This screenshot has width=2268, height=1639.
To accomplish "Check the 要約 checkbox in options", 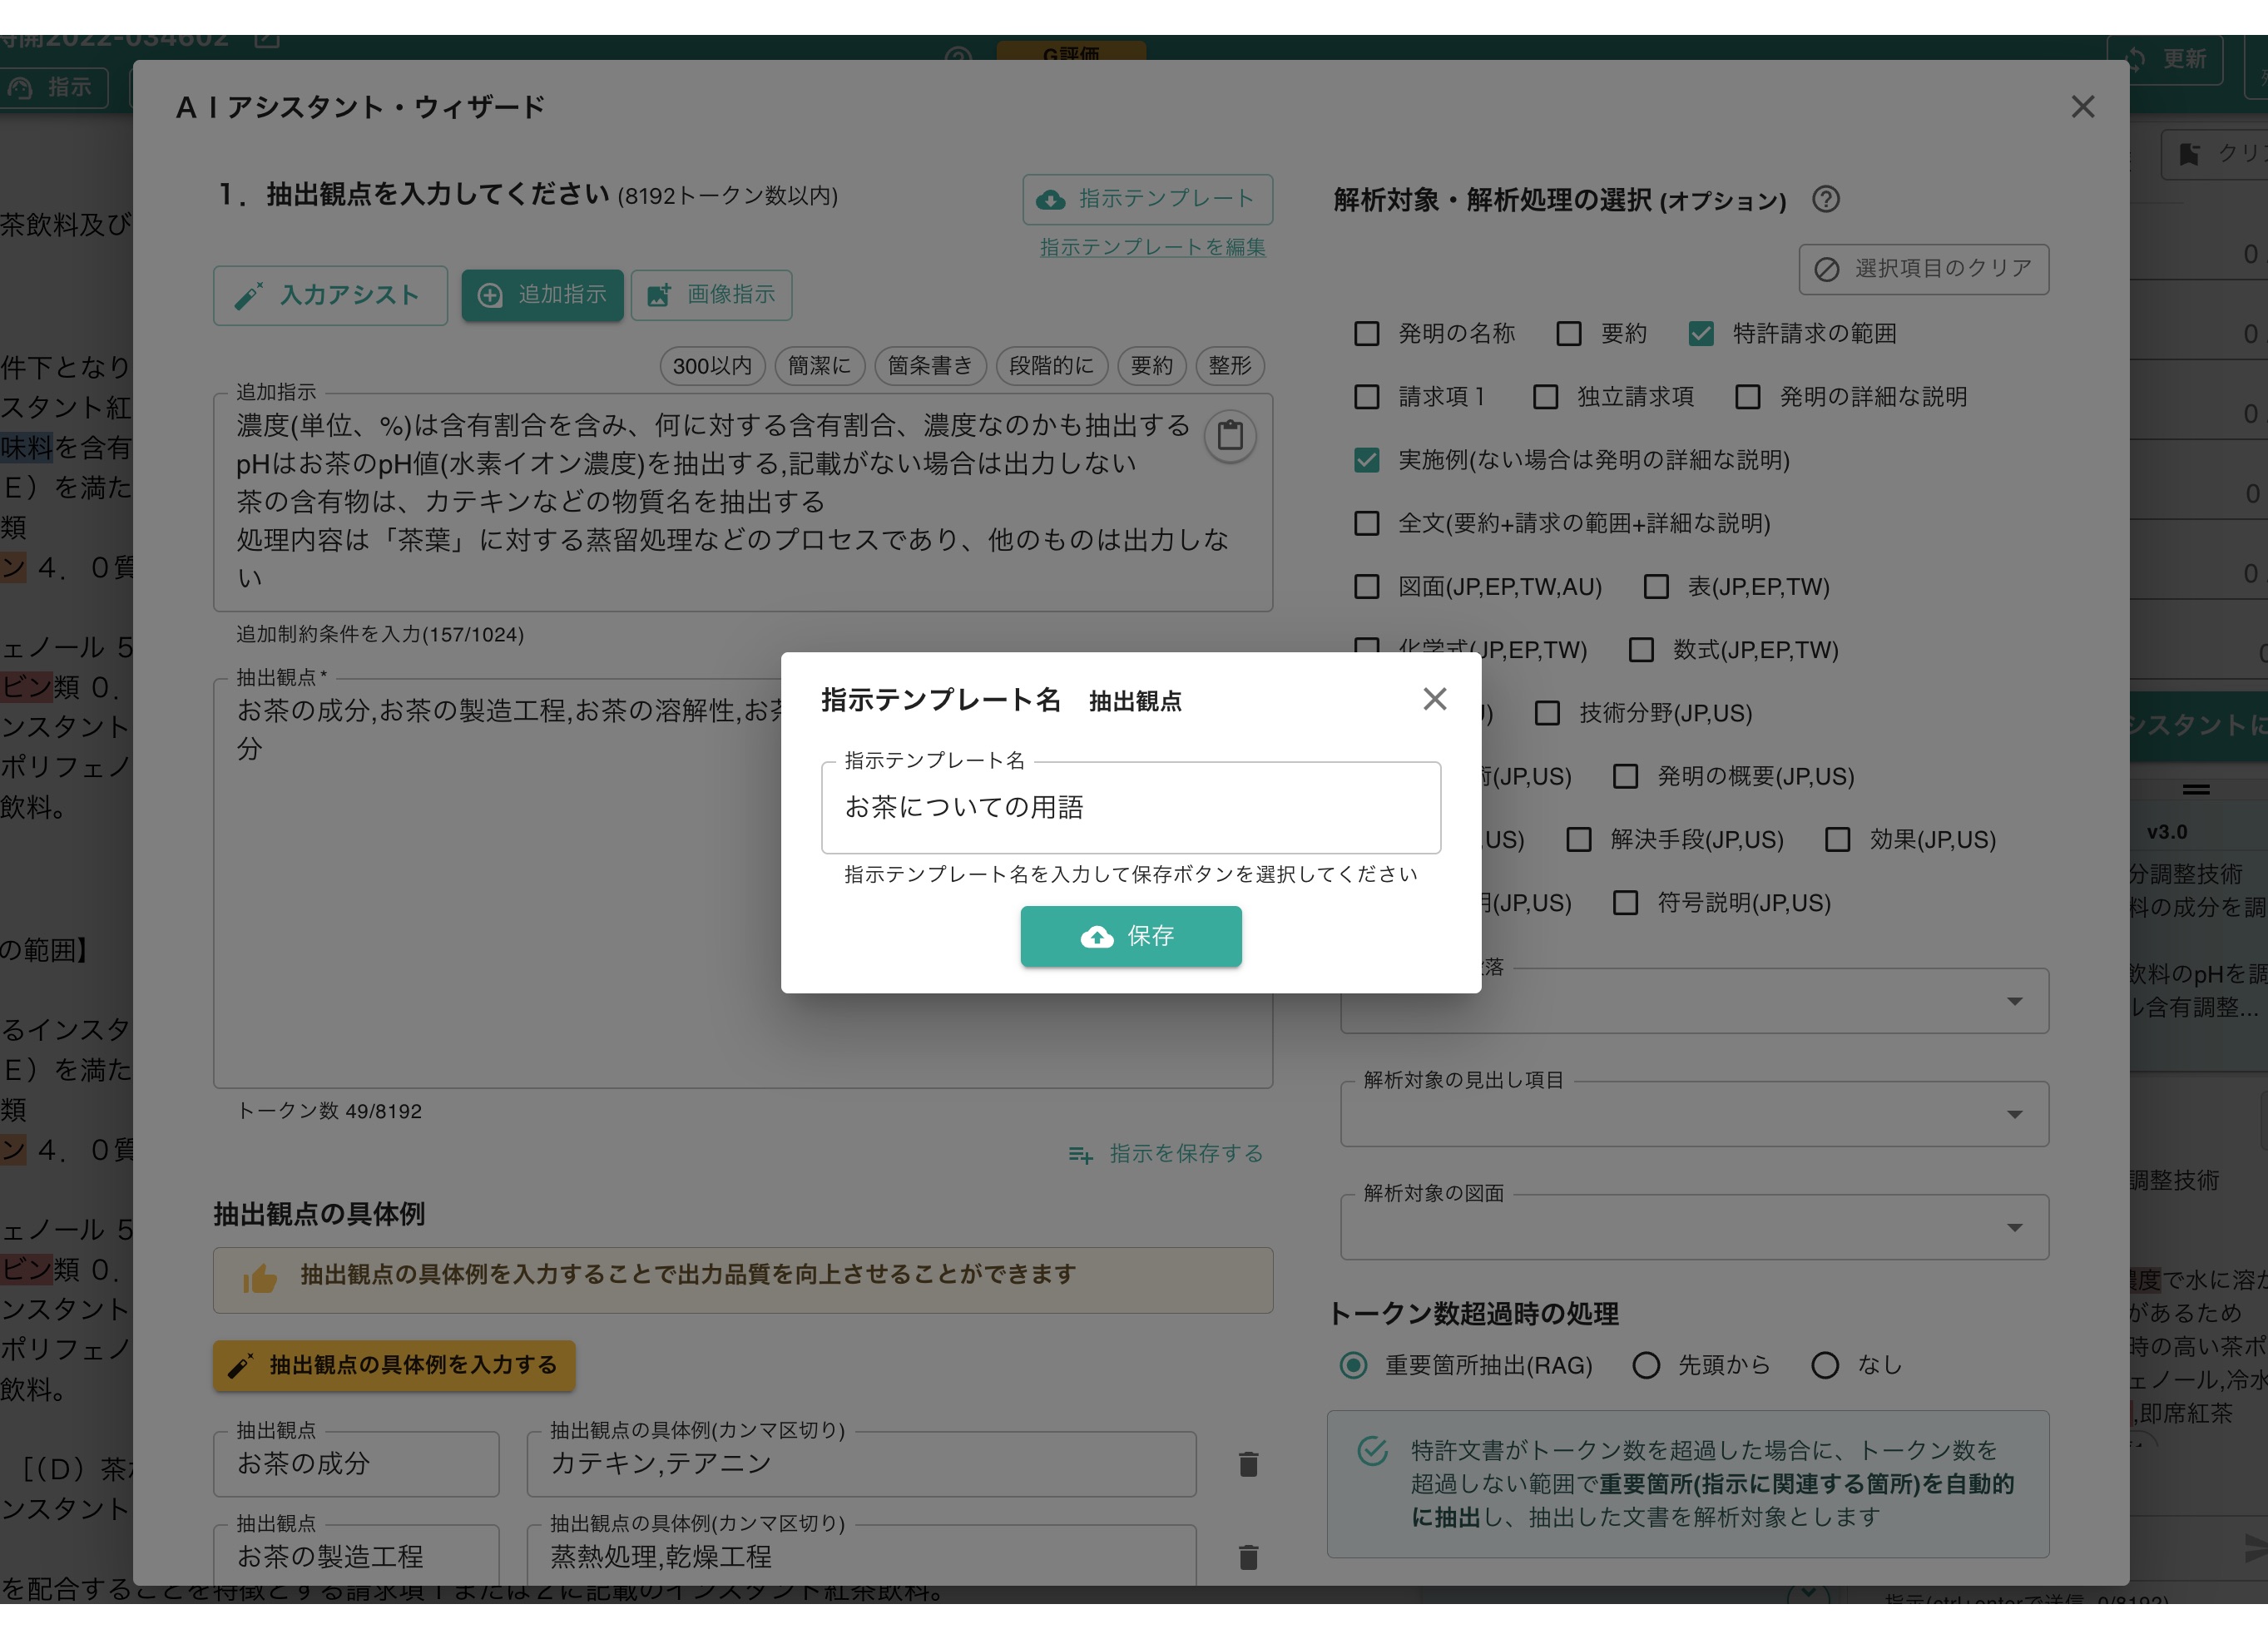I will click(1569, 334).
